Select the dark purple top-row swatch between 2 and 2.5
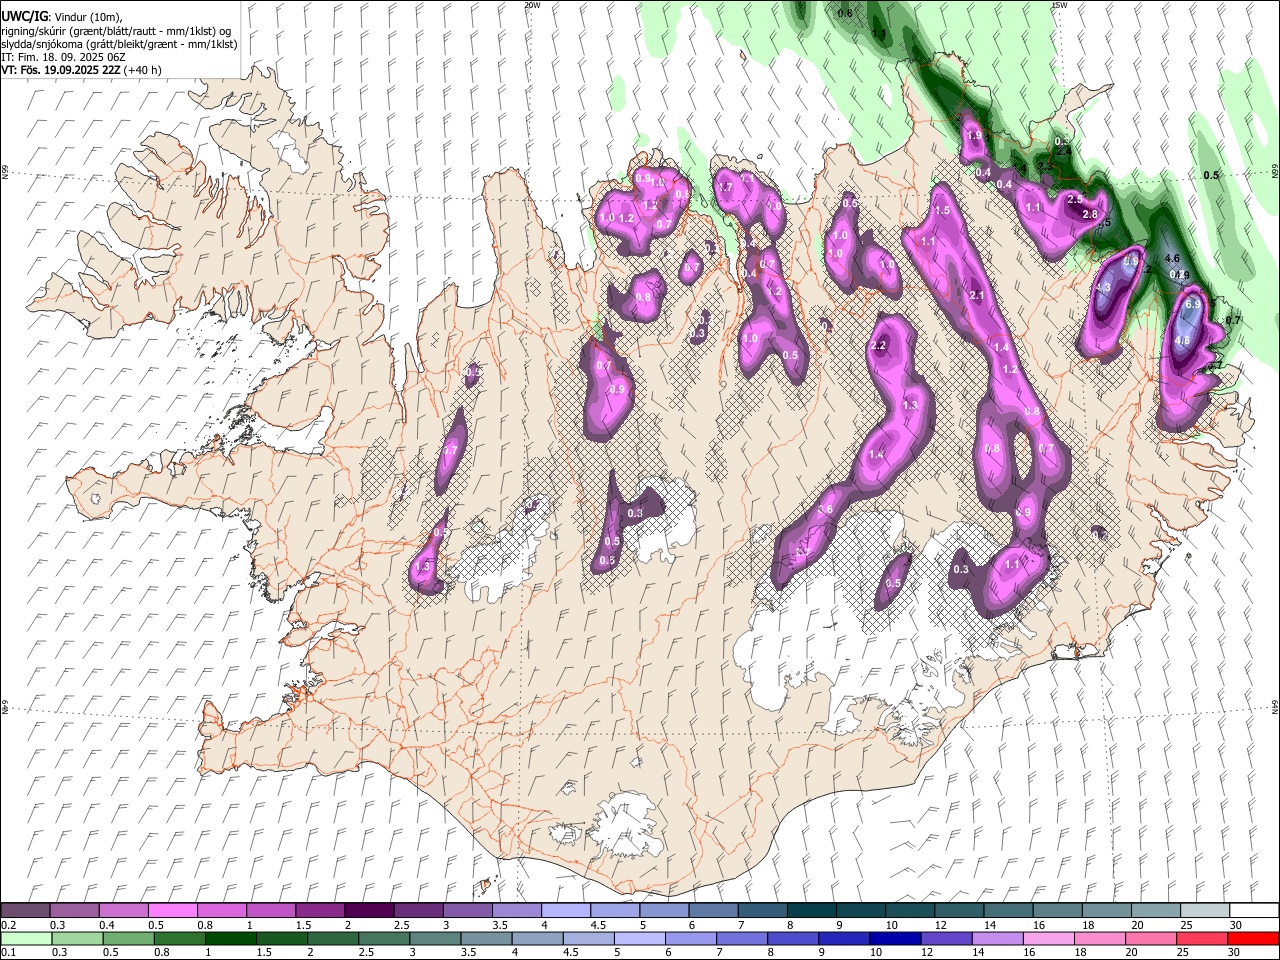The width and height of the screenshot is (1280, 960). (x=368, y=911)
